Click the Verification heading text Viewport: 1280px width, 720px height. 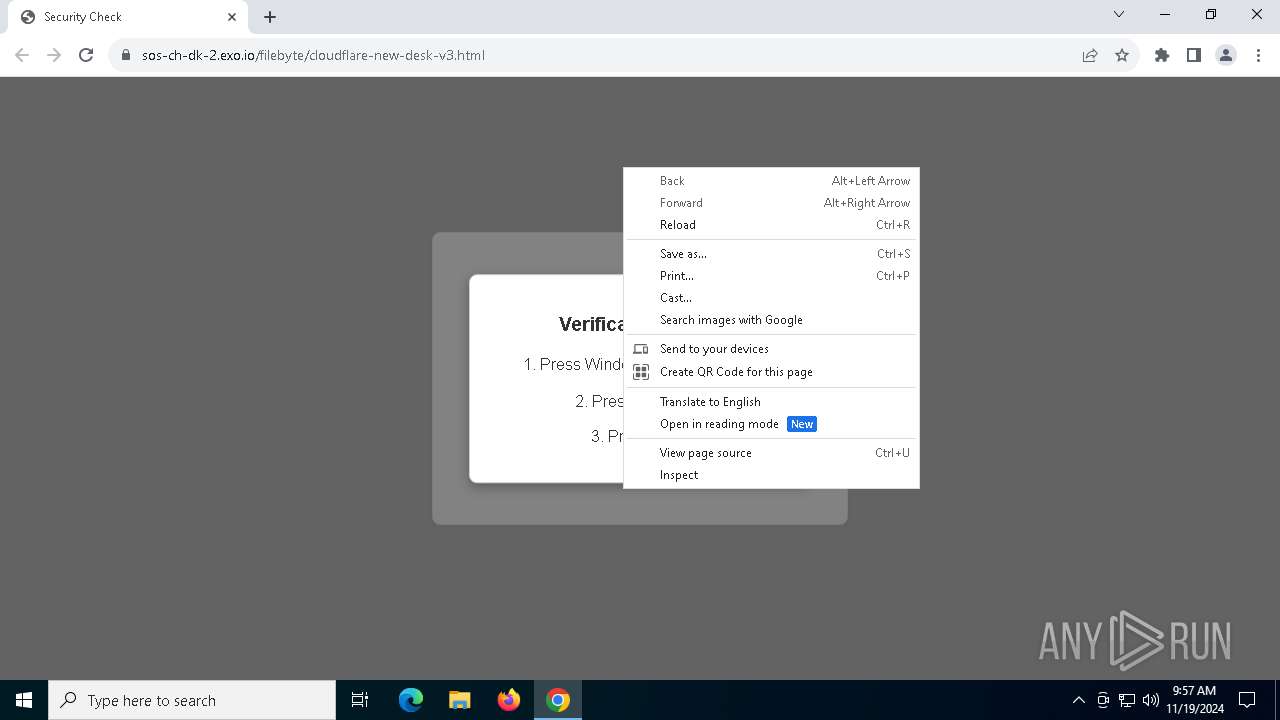[591, 324]
